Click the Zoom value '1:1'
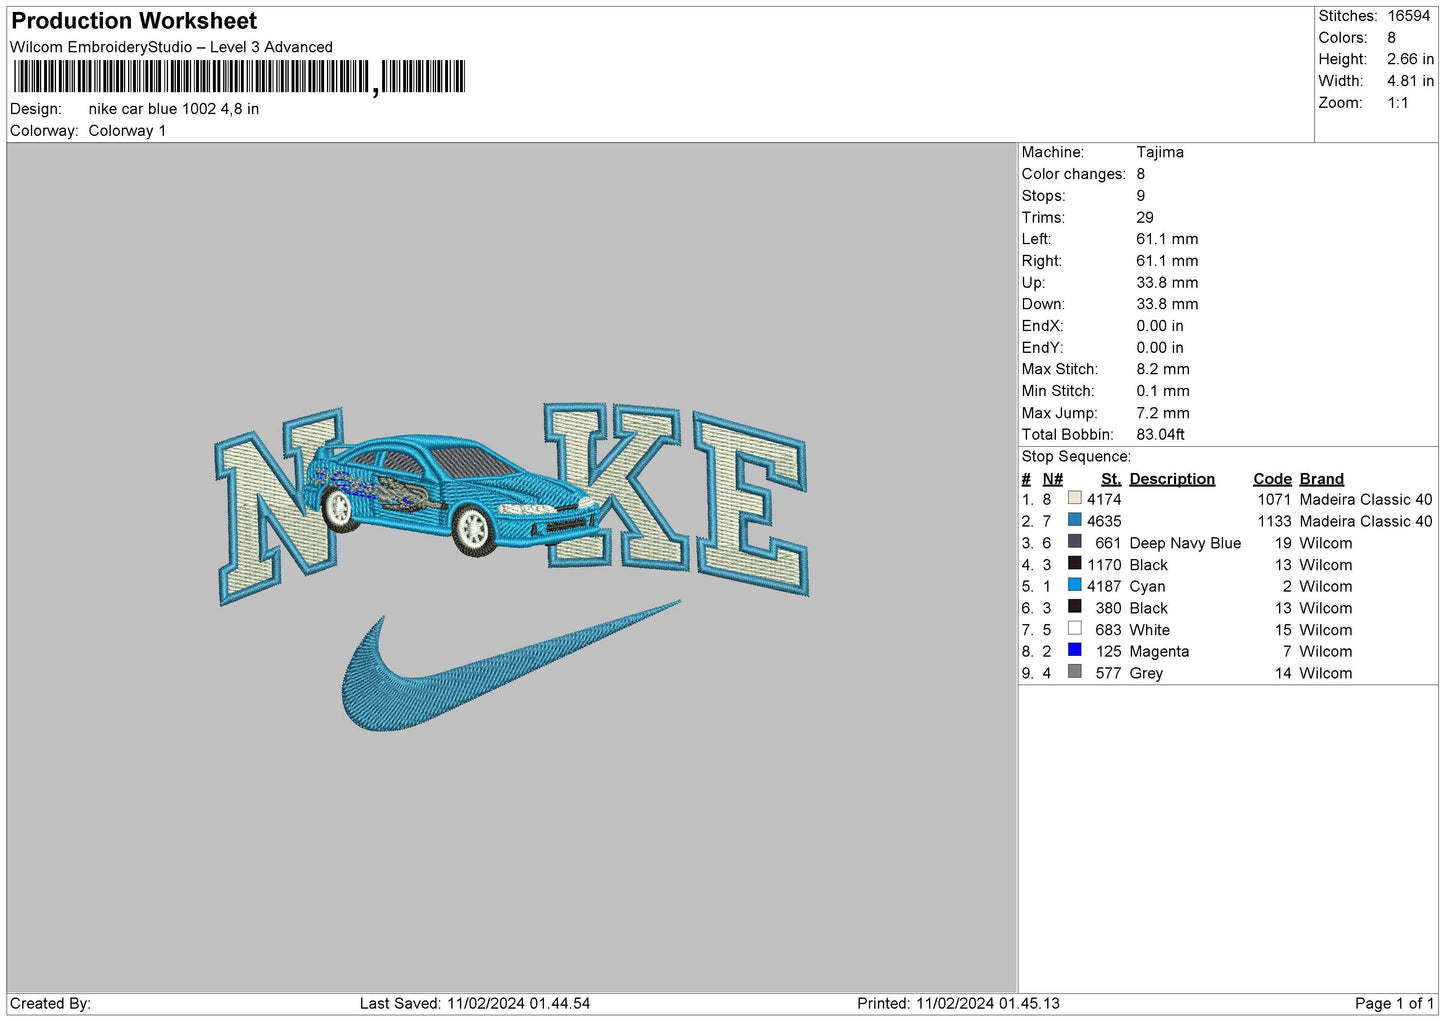Image resolution: width=1445 pixels, height=1021 pixels. pos(1398,103)
